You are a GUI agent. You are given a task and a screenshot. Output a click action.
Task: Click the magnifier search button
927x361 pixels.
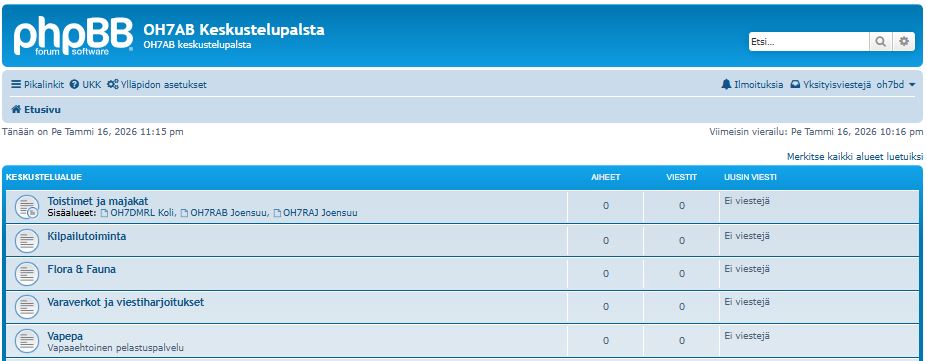[x=881, y=41]
